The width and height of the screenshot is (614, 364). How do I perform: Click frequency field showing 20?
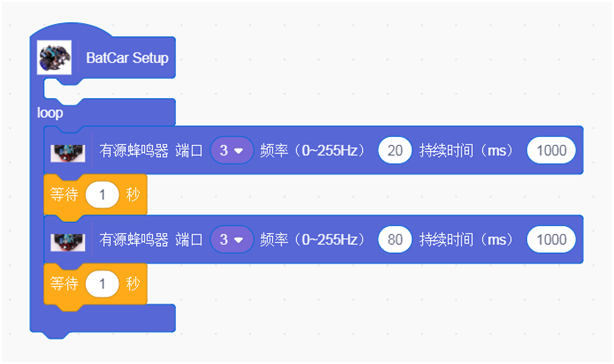point(395,150)
